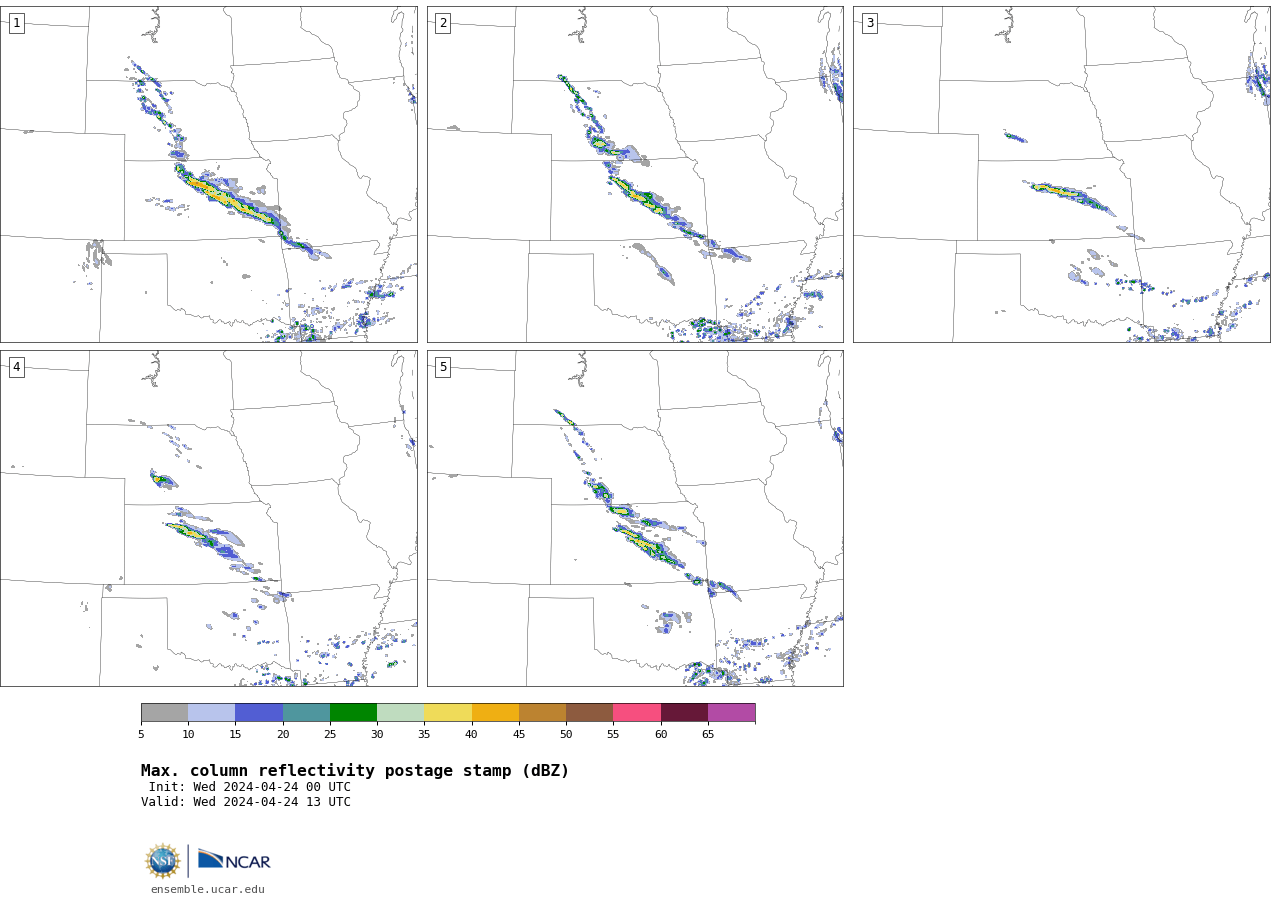Click the maroon 60-65 dBZ swatch
1280x901 pixels.
pos(684,712)
